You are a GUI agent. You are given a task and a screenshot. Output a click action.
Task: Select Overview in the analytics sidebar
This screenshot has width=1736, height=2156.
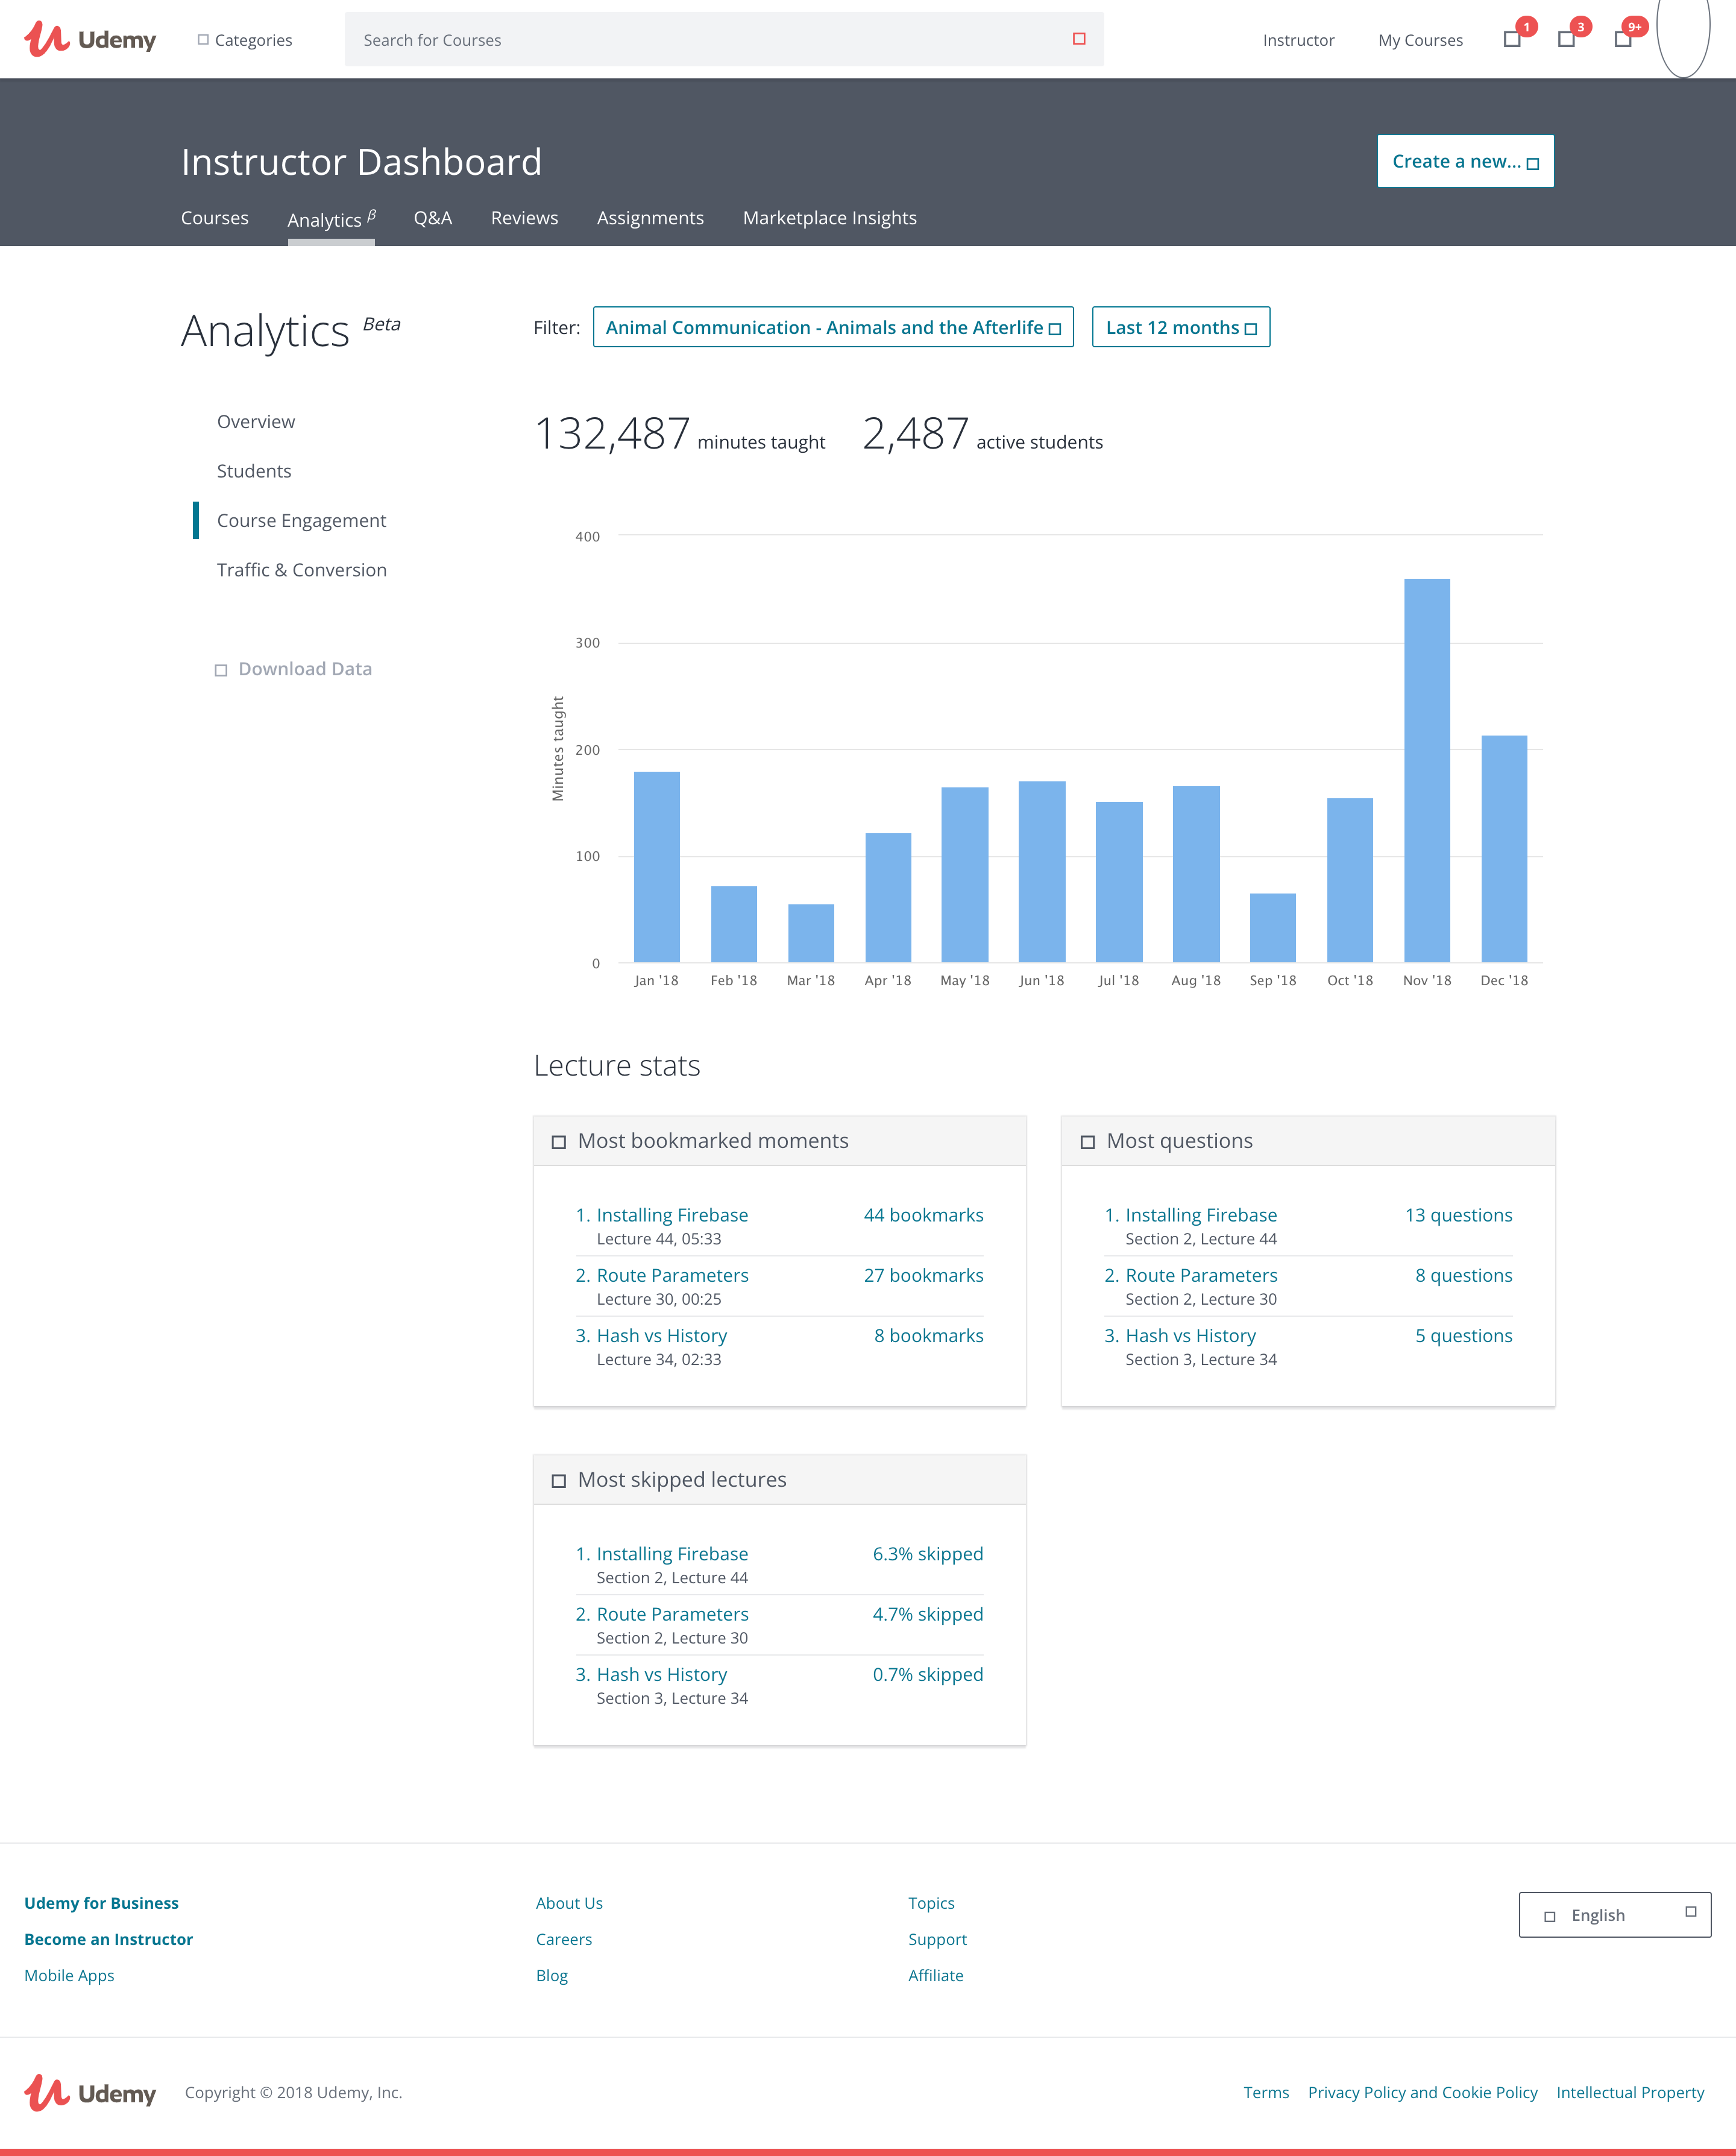(256, 422)
